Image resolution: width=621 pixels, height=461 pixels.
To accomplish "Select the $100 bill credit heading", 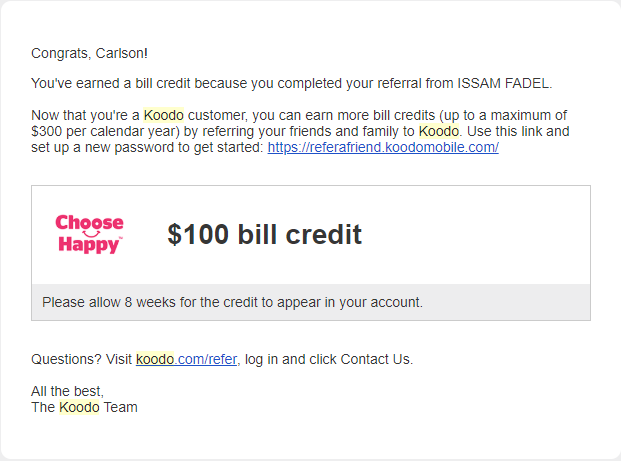I will 265,234.
